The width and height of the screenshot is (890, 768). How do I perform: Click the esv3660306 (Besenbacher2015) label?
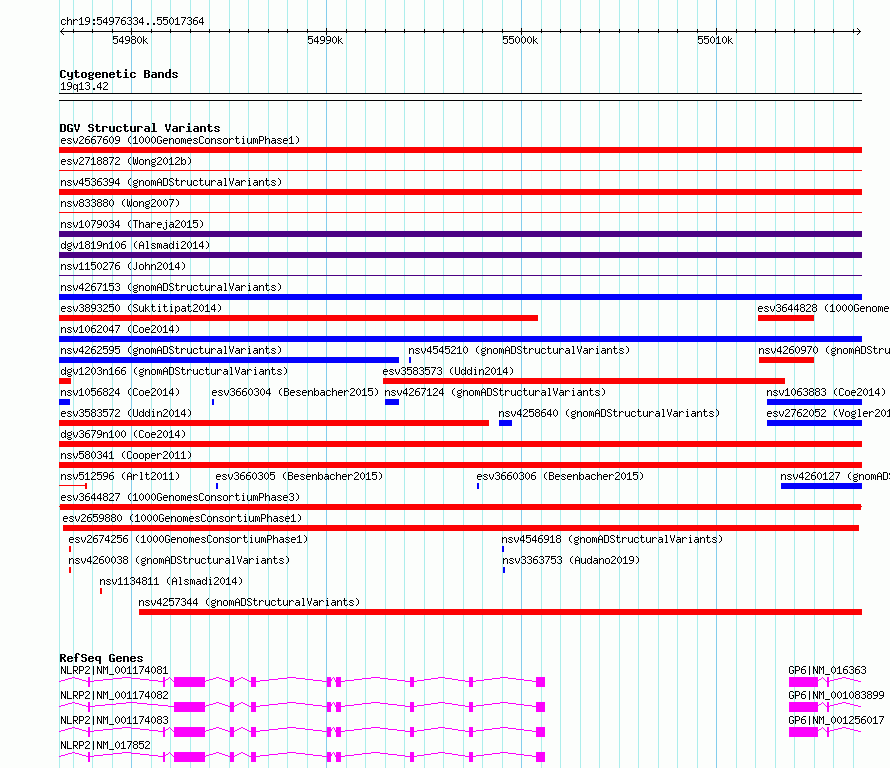[x=560, y=476]
